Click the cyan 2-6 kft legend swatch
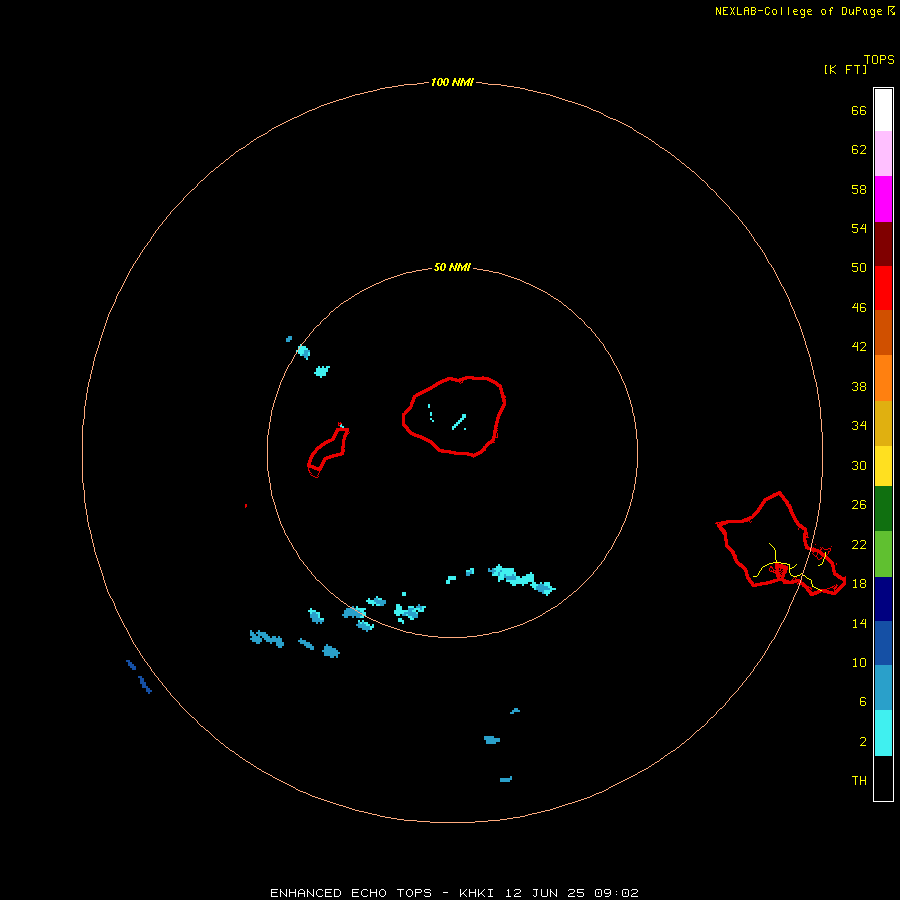The image size is (900, 900). (883, 733)
